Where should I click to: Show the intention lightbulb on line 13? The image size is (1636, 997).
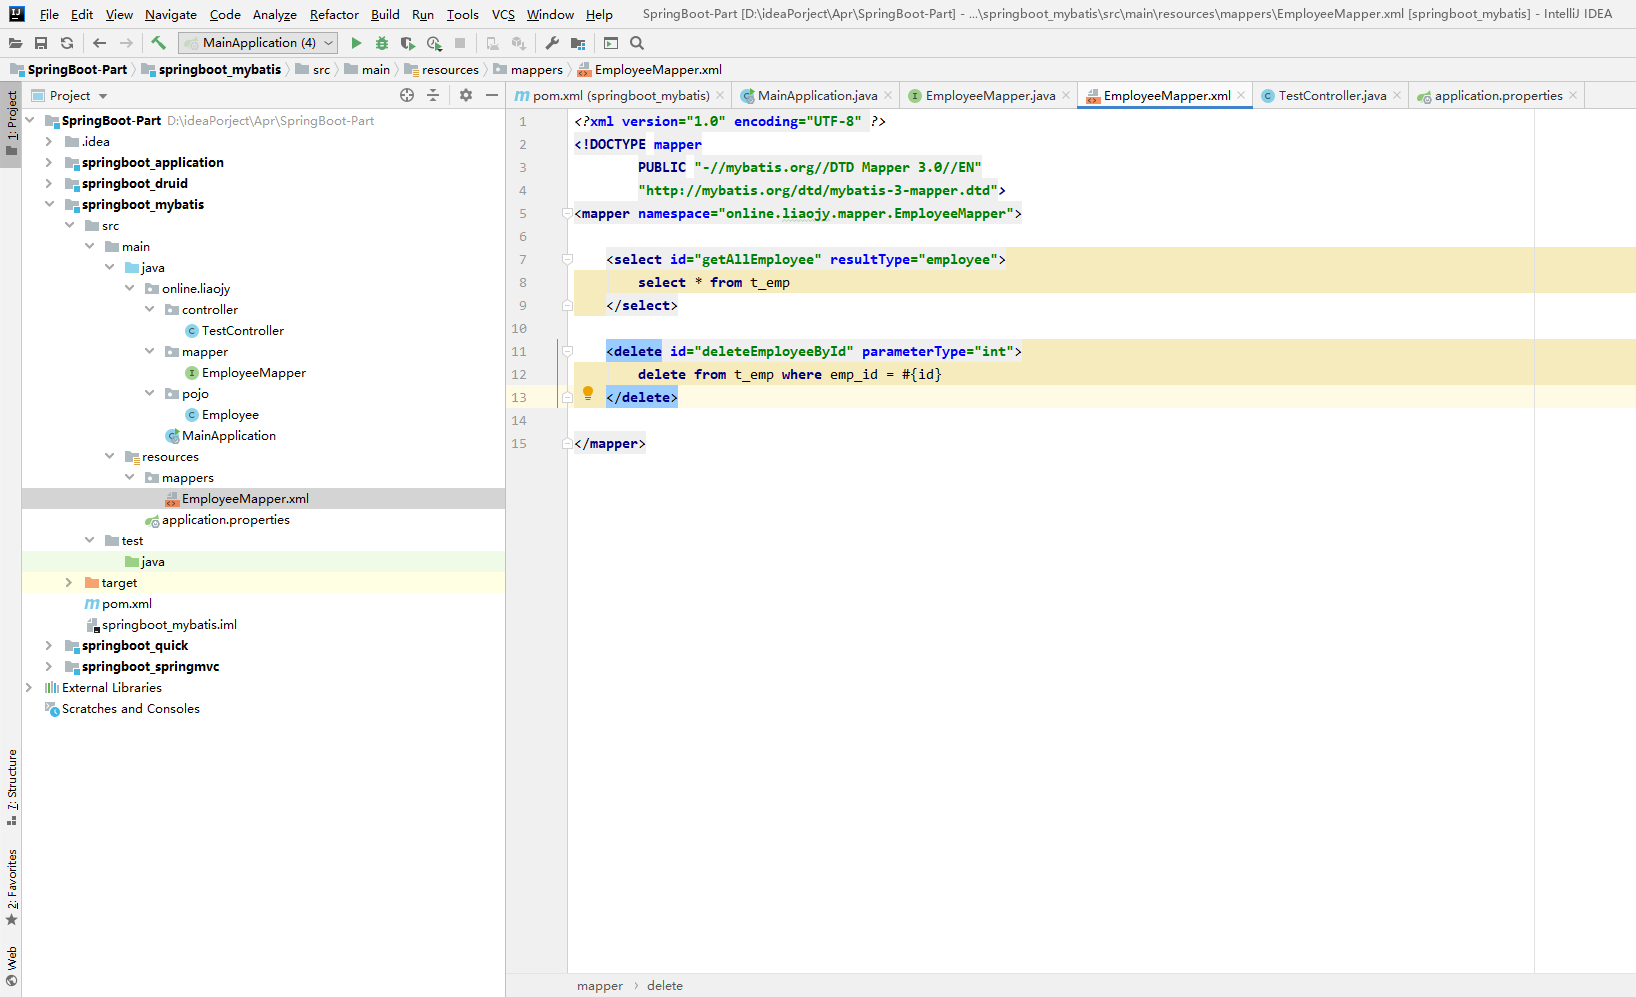[588, 393]
